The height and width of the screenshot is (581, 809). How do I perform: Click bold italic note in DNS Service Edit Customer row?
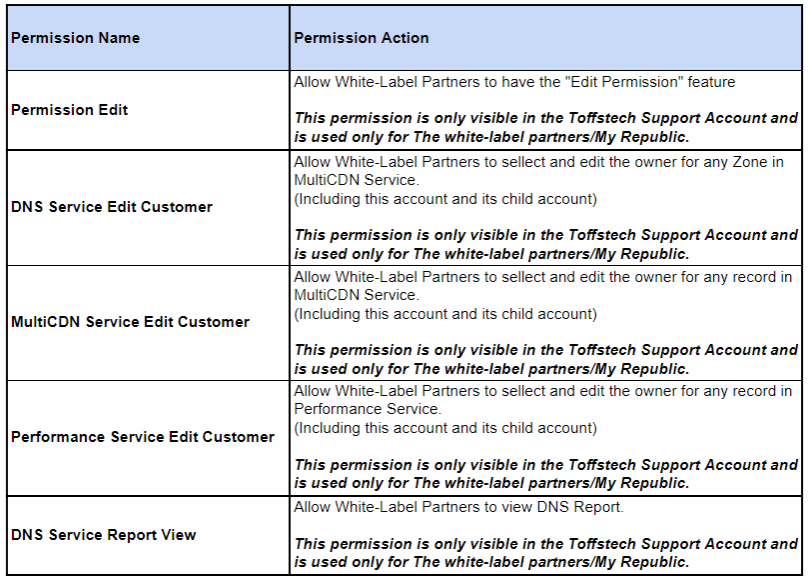point(545,244)
